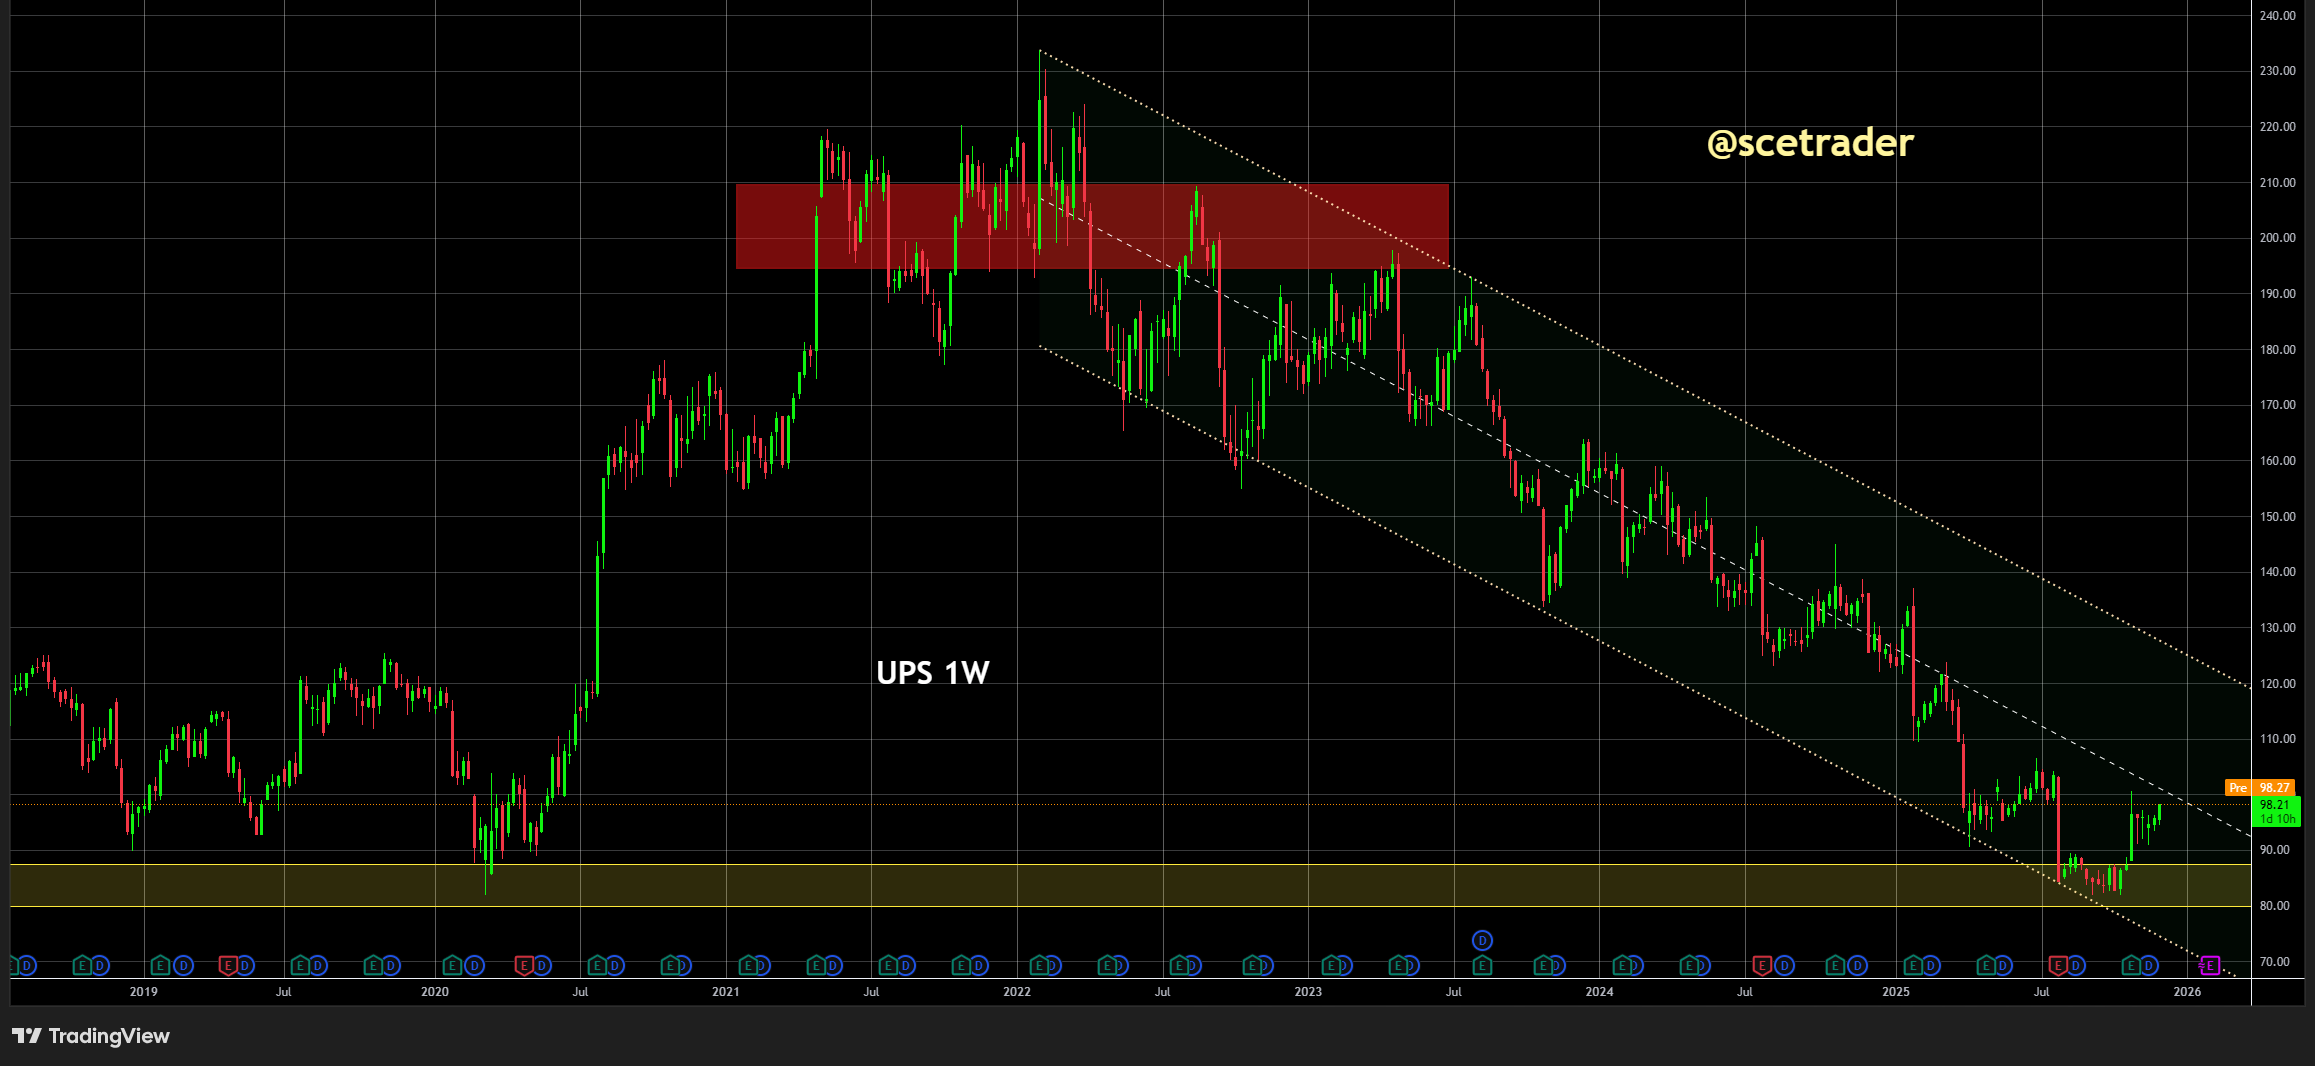Image resolution: width=2315 pixels, height=1066 pixels.
Task: Click the 2022 label on the time axis
Action: point(1017,992)
